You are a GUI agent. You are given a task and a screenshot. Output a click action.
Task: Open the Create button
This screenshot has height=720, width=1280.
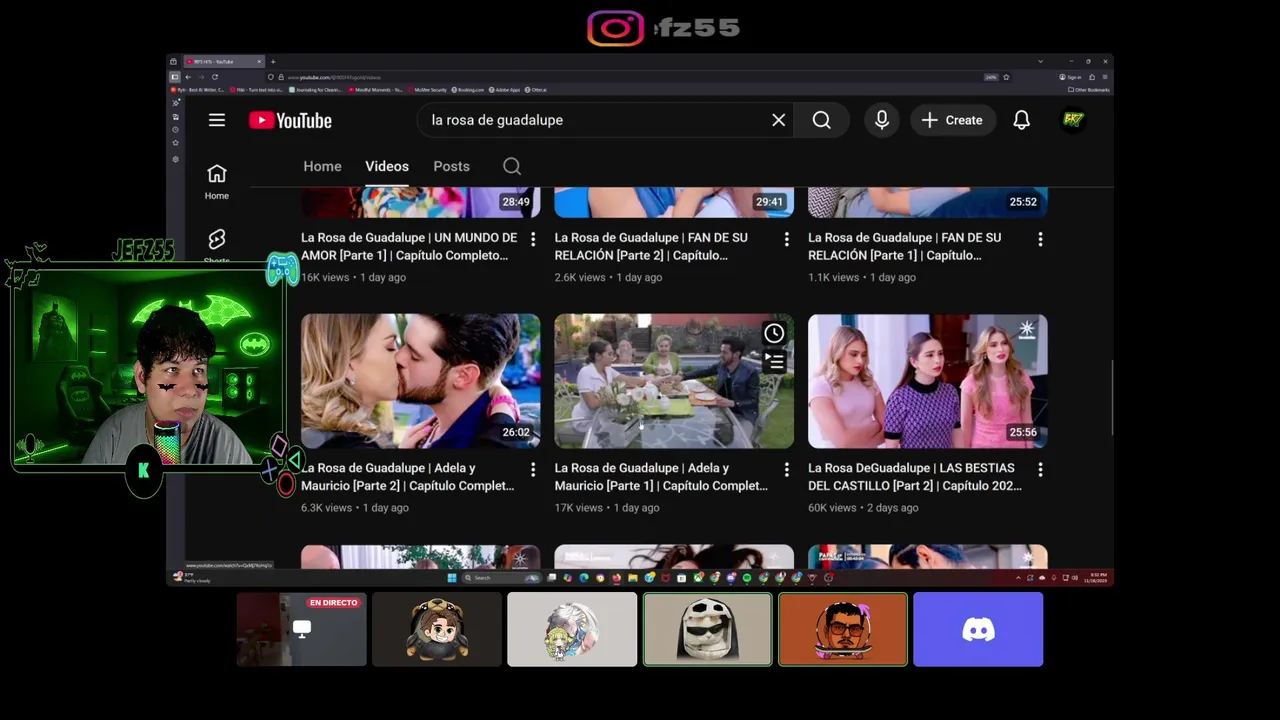coord(952,120)
